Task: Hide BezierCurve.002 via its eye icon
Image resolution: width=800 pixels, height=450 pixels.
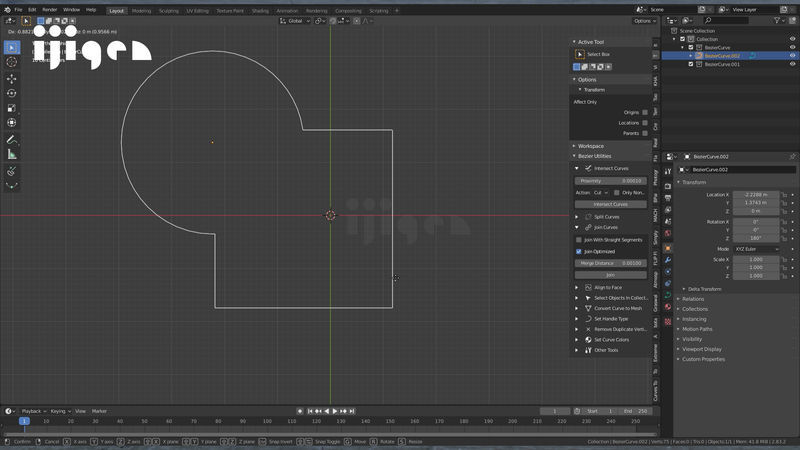Action: pyautogui.click(x=792, y=56)
